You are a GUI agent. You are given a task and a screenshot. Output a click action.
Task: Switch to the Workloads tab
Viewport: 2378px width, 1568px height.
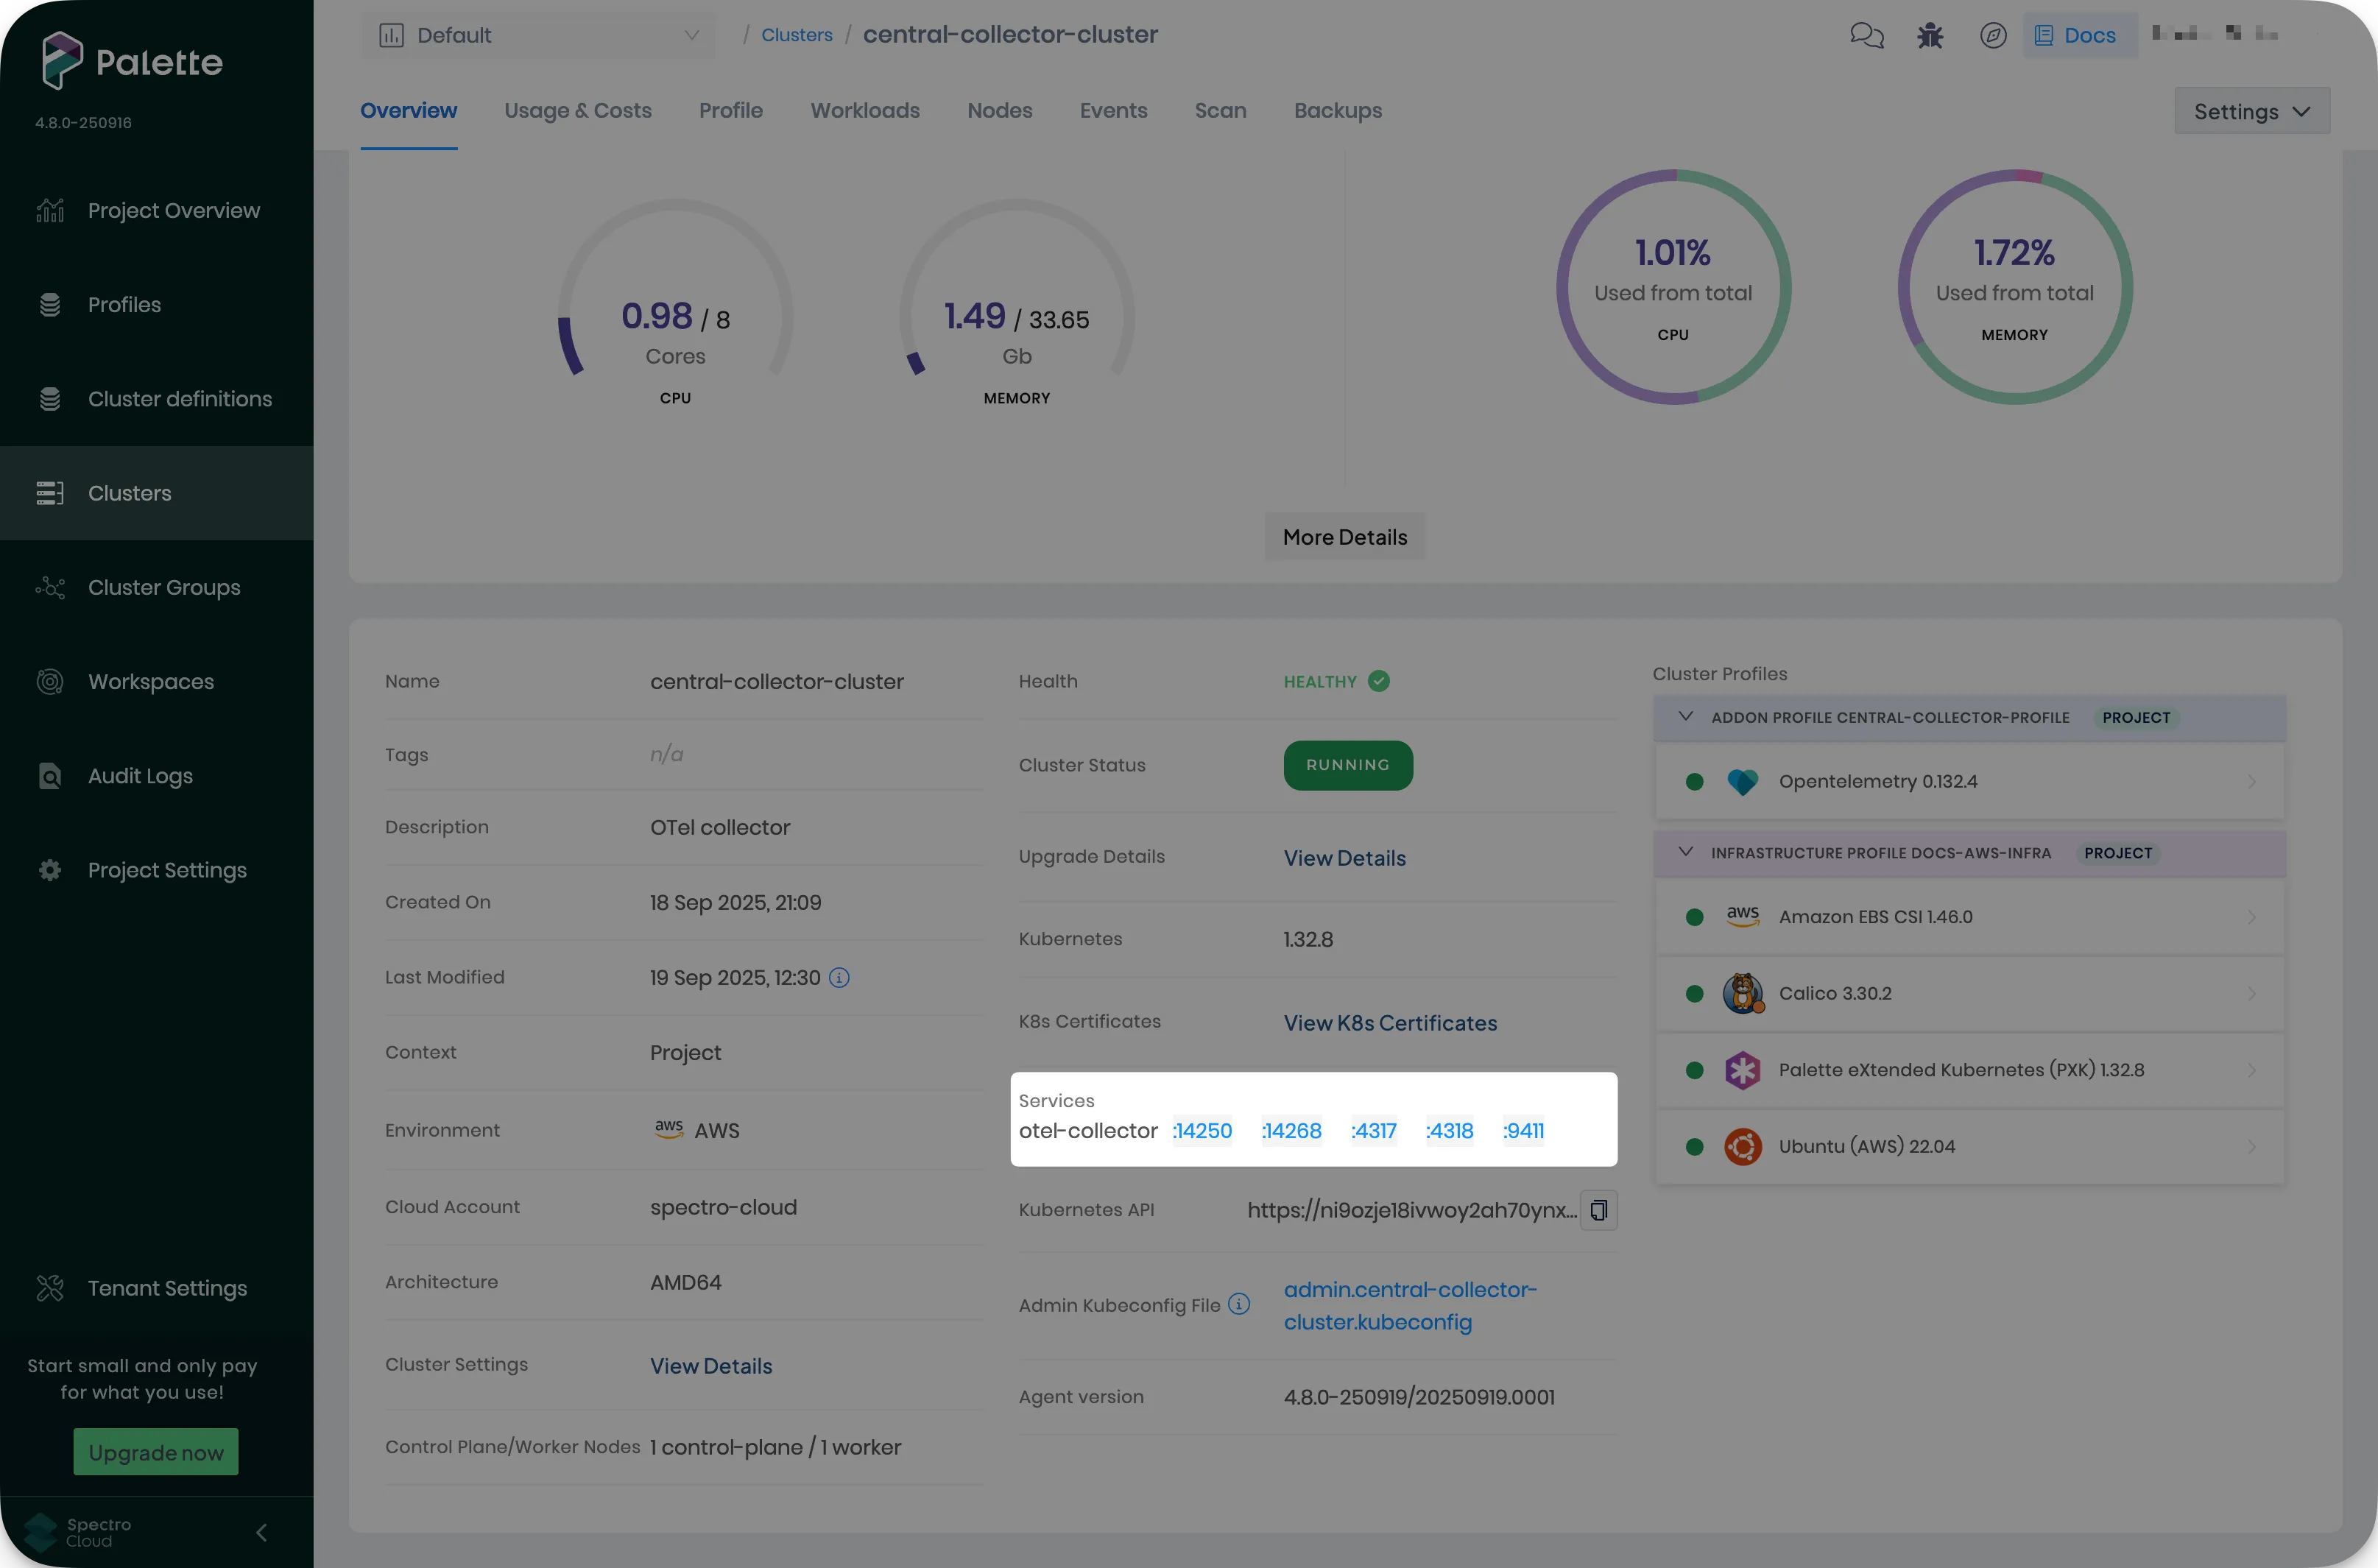pyautogui.click(x=864, y=111)
